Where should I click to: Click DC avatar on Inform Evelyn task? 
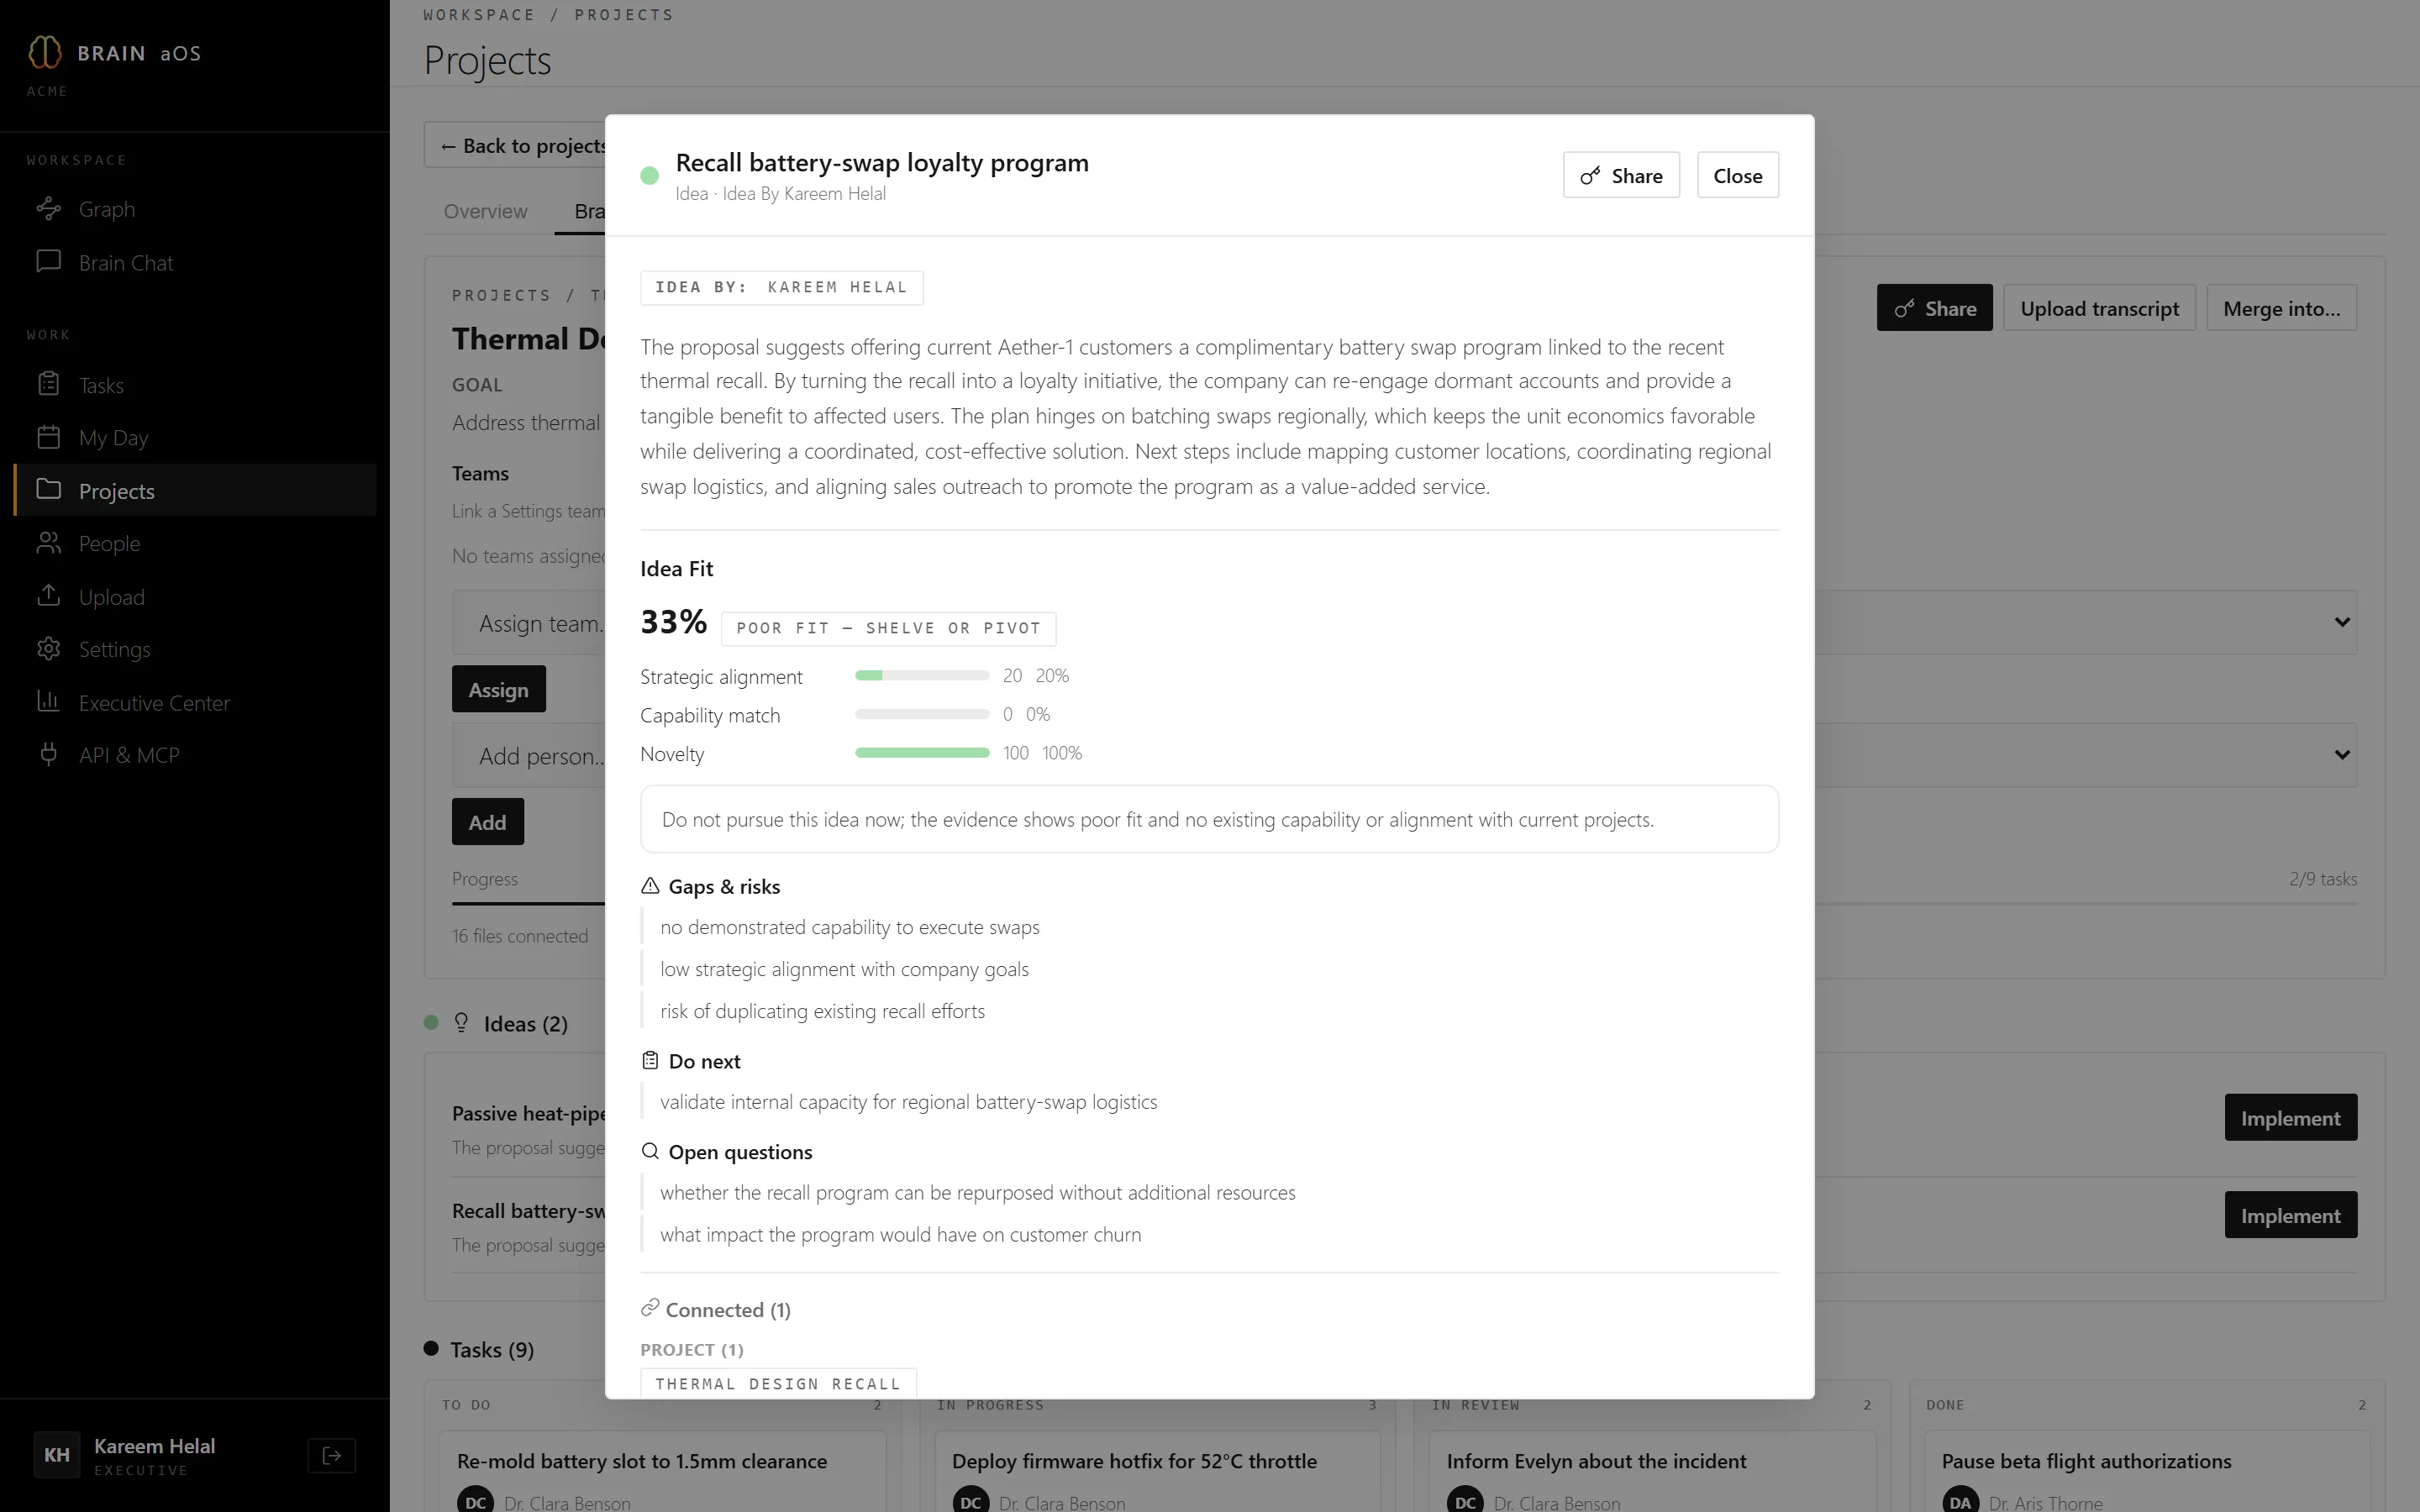(1465, 1500)
